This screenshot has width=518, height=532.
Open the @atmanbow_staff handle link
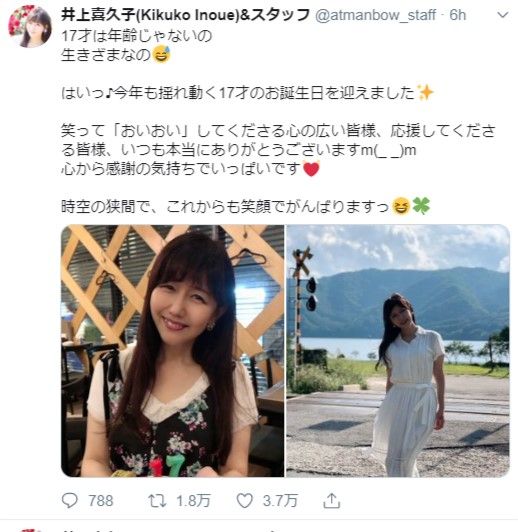(x=376, y=15)
